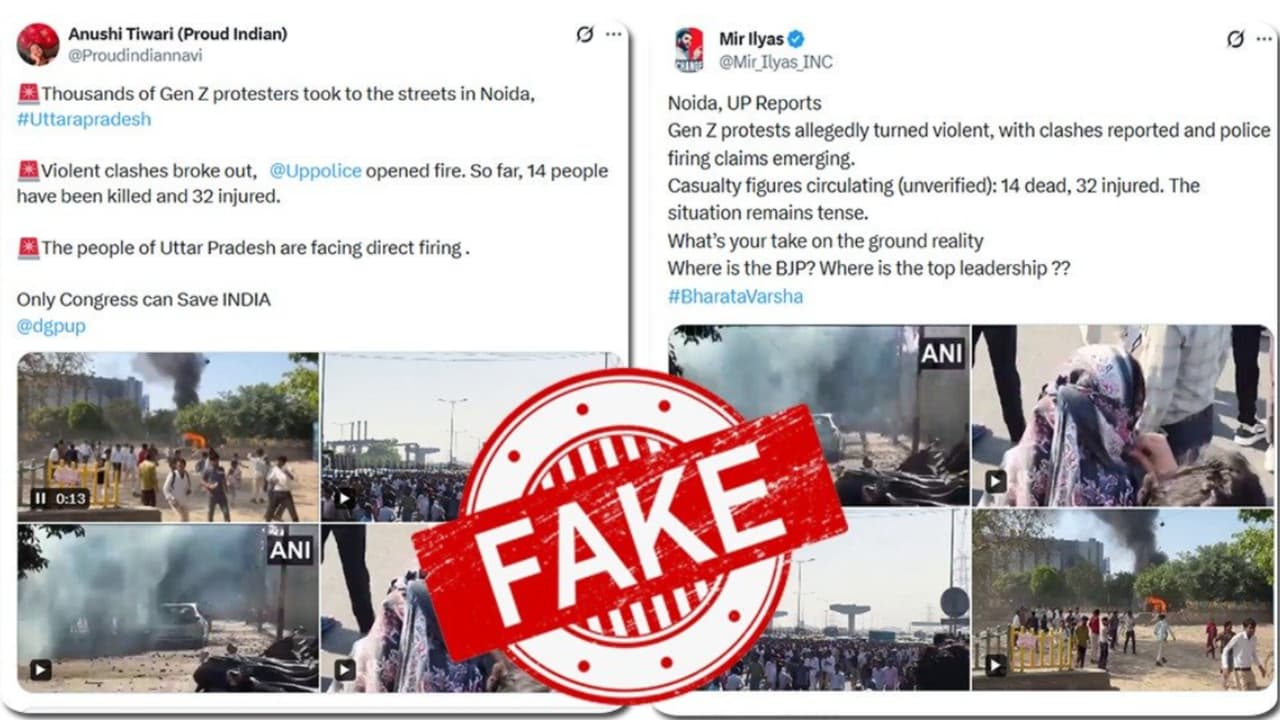The width and height of the screenshot is (1280, 720).
Task: Click the @Mir_Ilyas_INC handle
Action: (x=776, y=62)
